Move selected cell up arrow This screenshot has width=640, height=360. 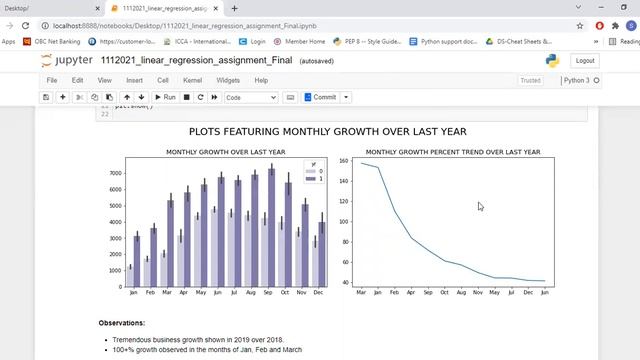(x=127, y=97)
